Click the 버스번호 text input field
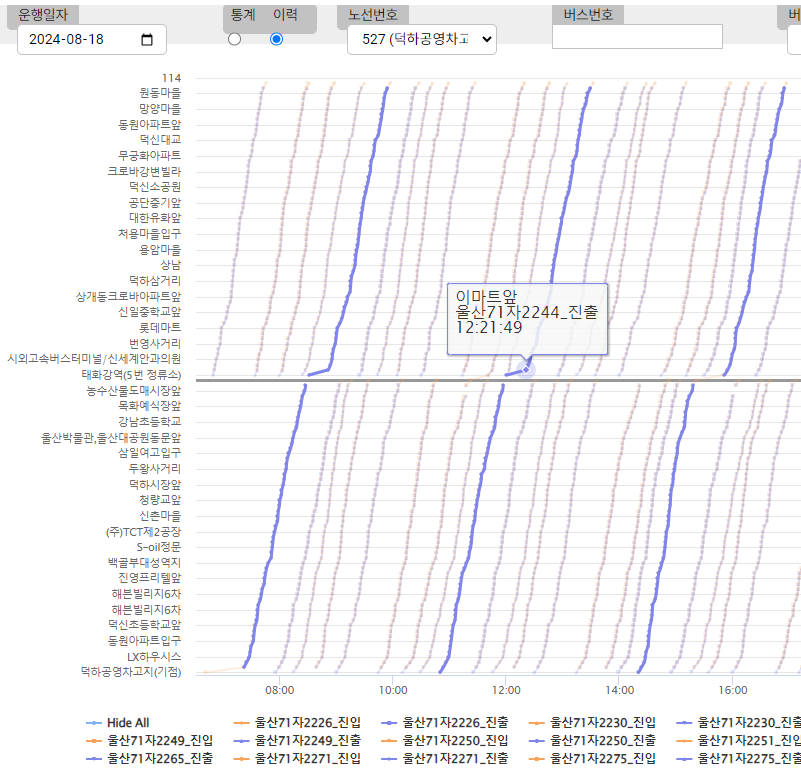This screenshot has height=778, width=801. coord(637,37)
